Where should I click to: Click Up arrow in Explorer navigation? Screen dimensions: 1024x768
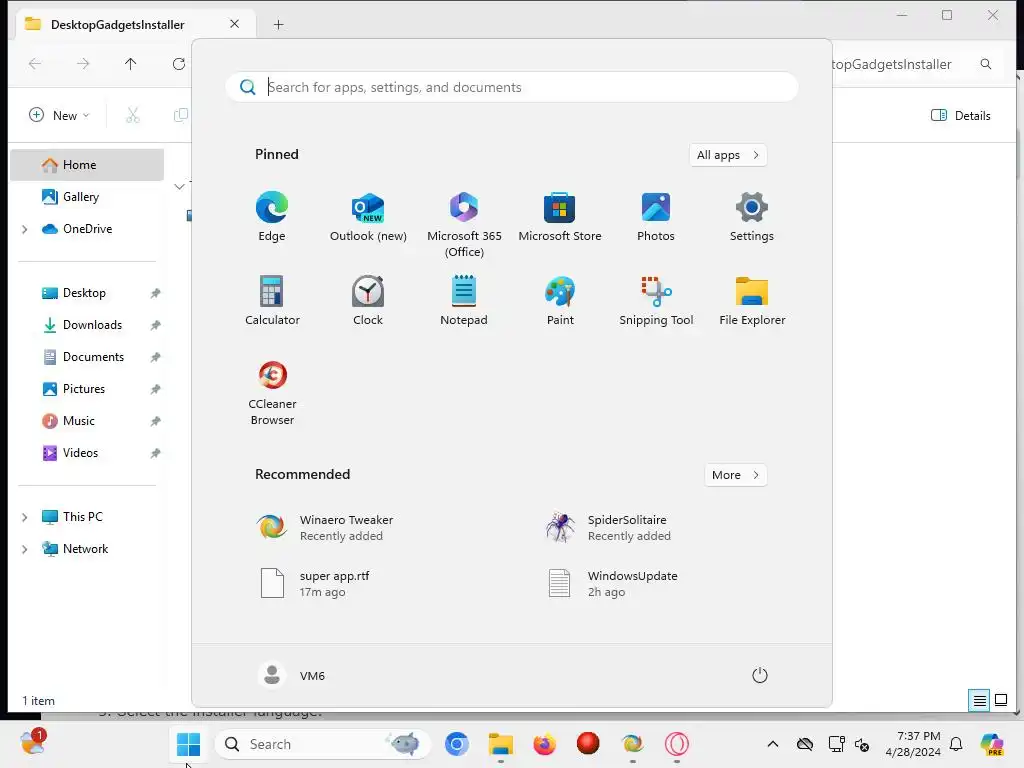click(x=131, y=63)
